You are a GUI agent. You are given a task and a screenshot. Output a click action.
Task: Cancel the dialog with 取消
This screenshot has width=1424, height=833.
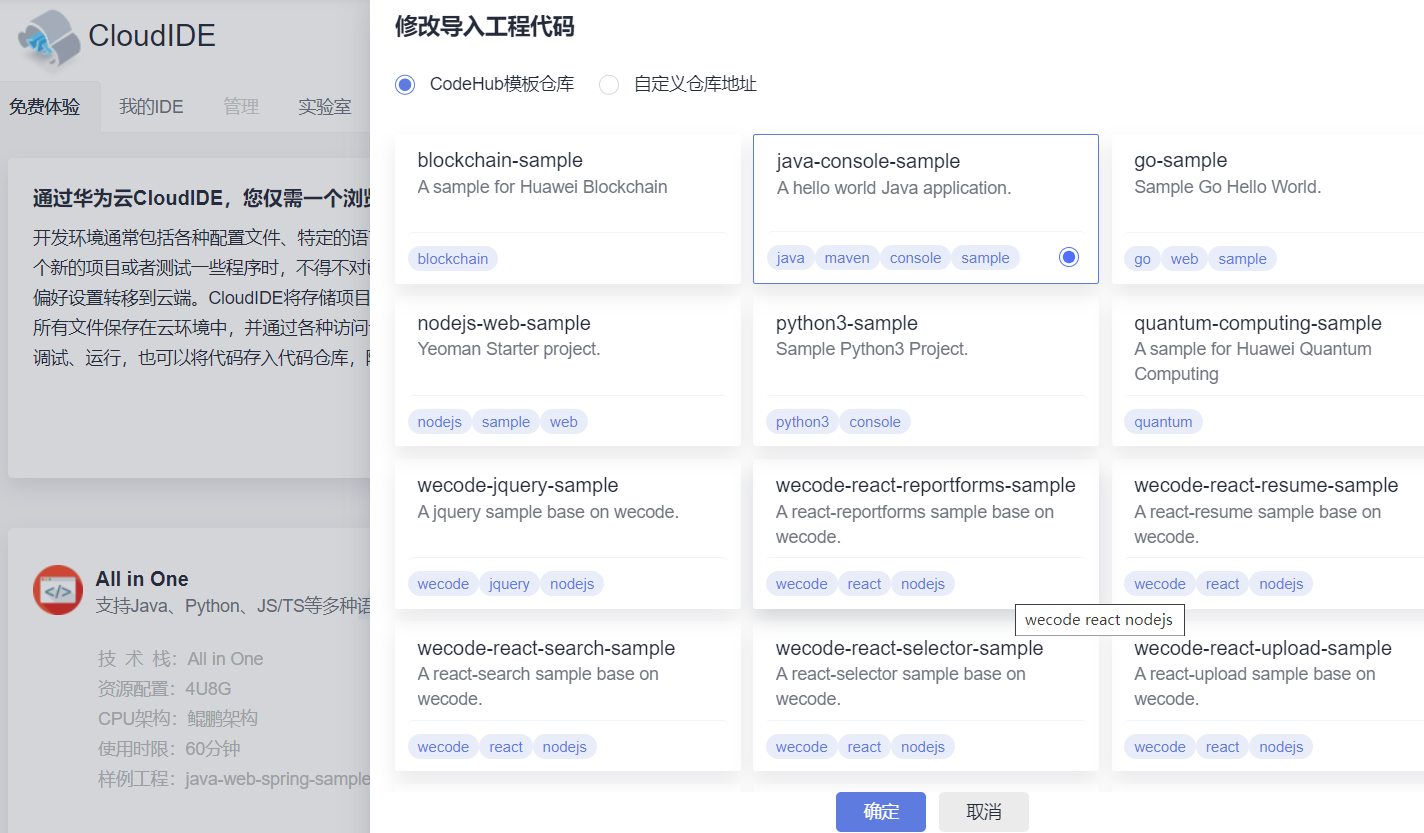[984, 812]
